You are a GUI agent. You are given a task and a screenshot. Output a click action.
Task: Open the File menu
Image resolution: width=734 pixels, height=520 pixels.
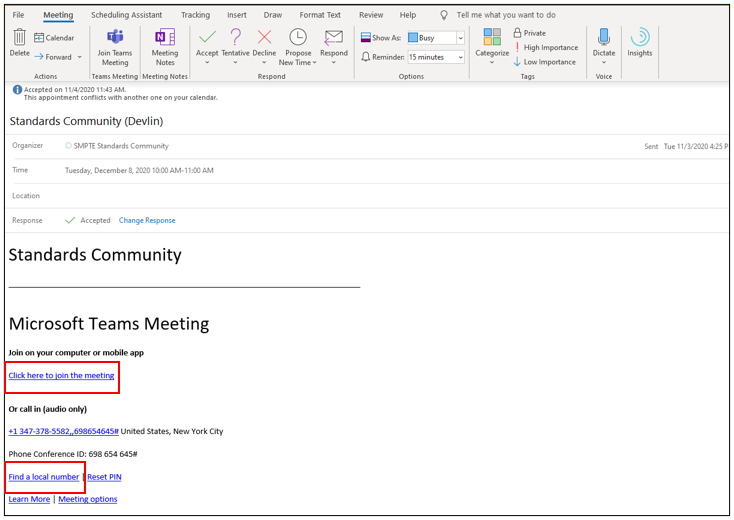coord(18,15)
